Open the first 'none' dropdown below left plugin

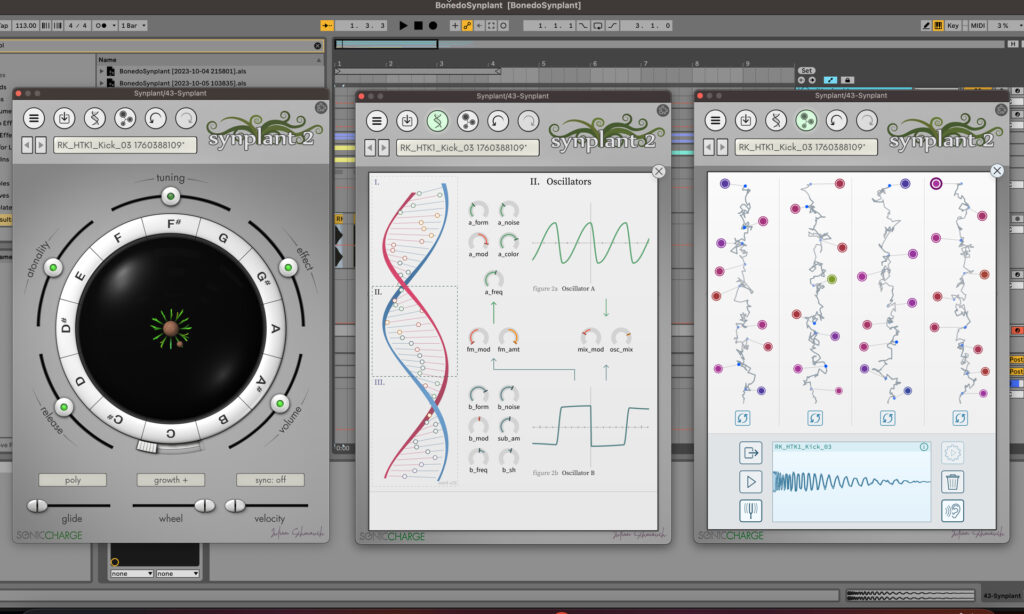131,573
